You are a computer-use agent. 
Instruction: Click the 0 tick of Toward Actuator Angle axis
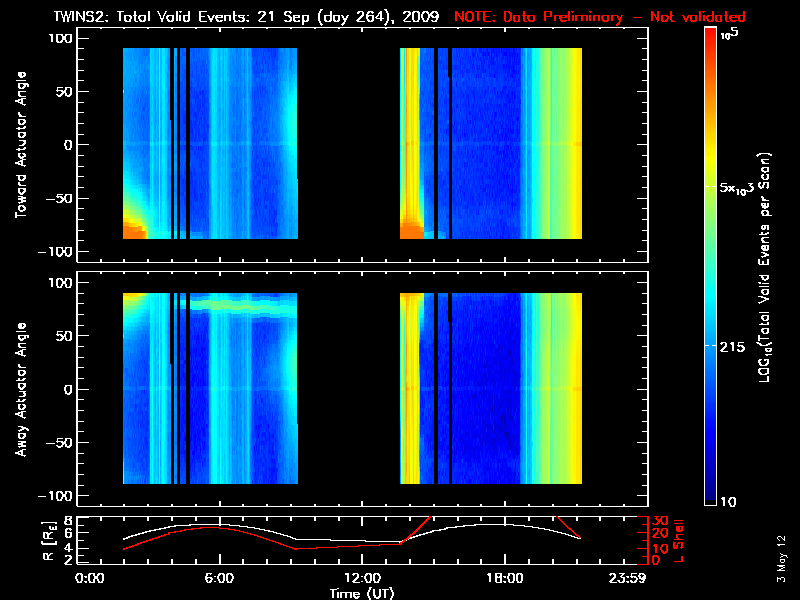[68, 145]
